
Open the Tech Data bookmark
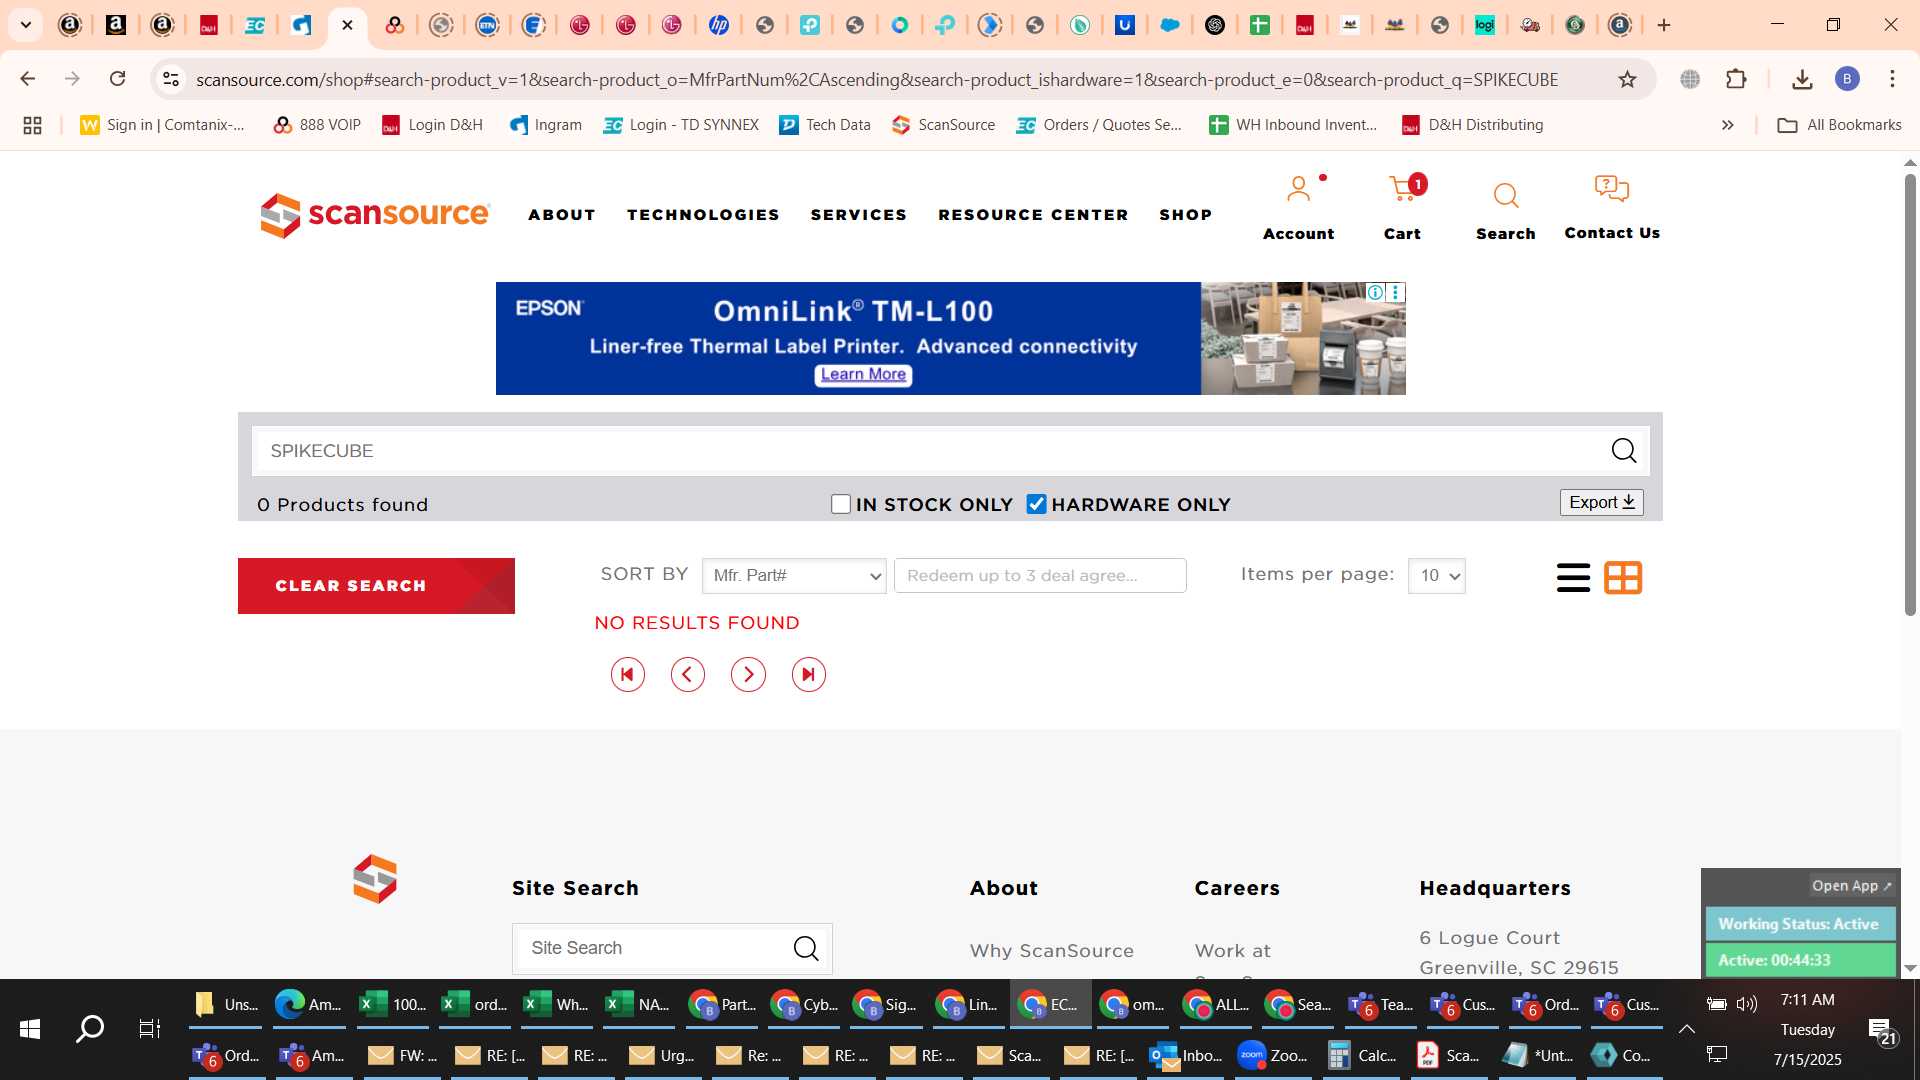825,125
